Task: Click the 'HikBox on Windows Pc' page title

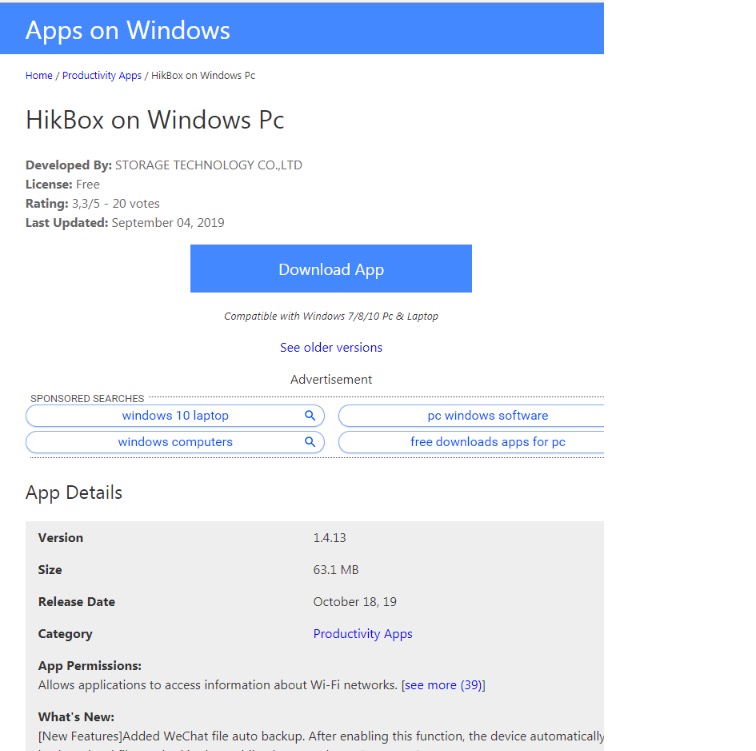Action: tap(155, 120)
